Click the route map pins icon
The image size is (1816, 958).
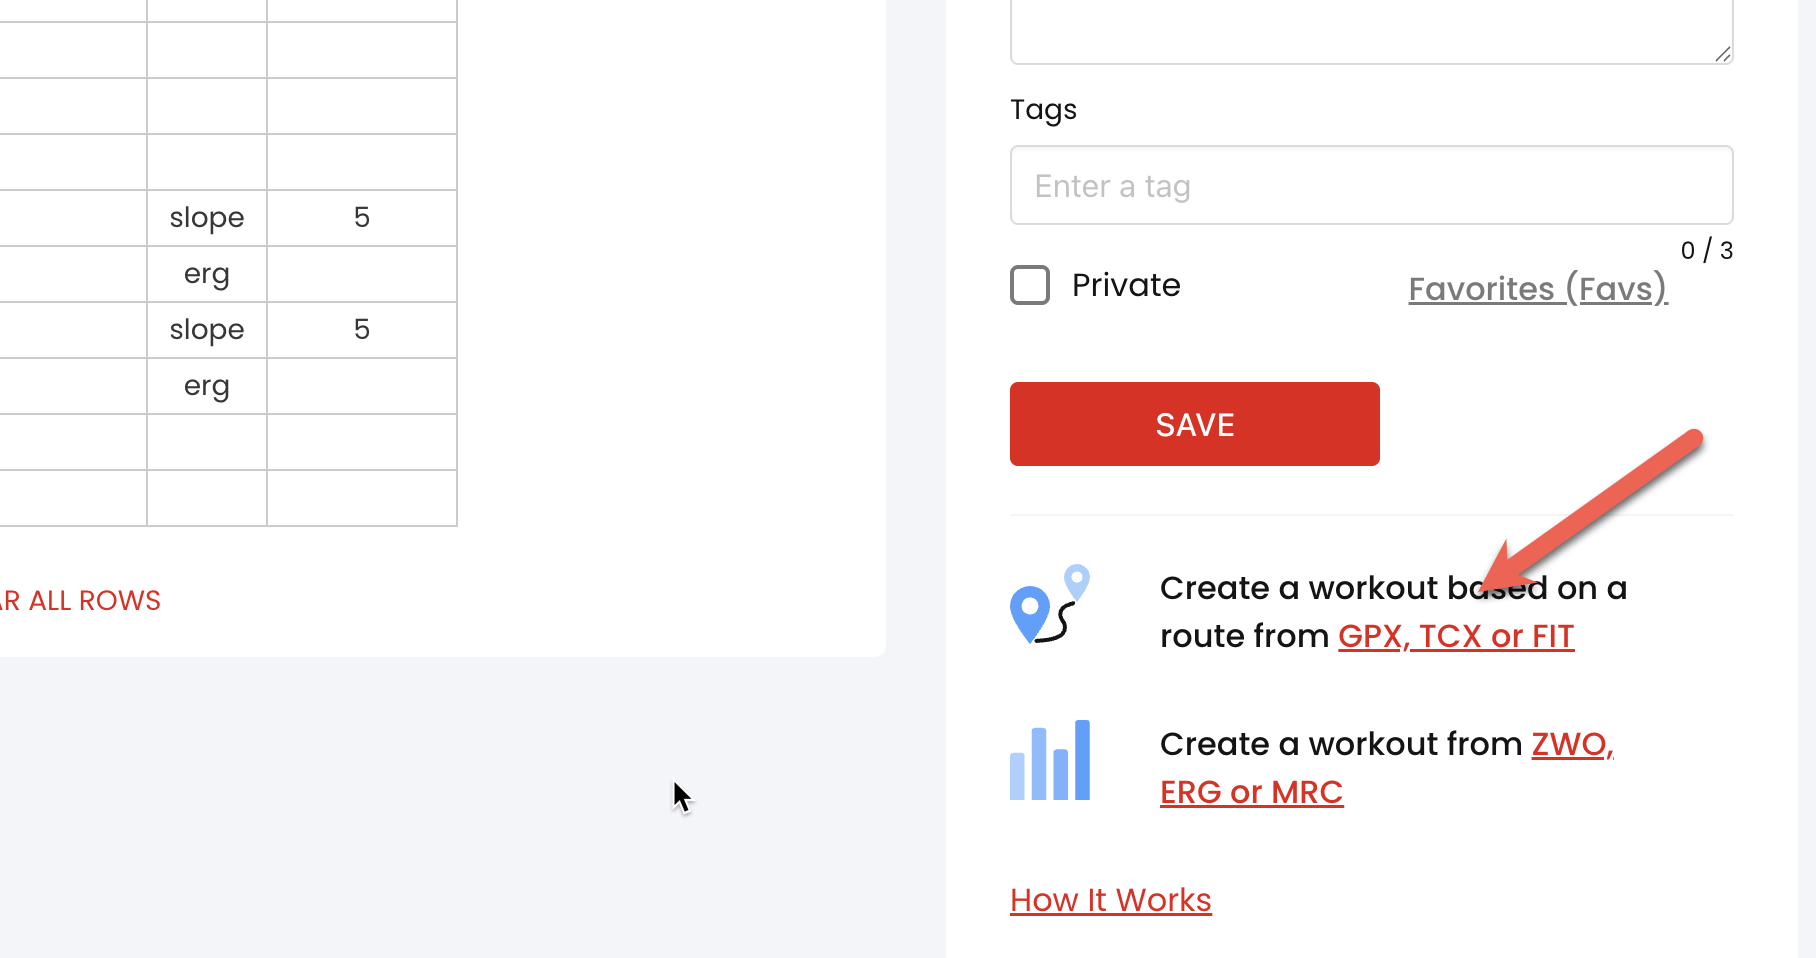(1049, 604)
